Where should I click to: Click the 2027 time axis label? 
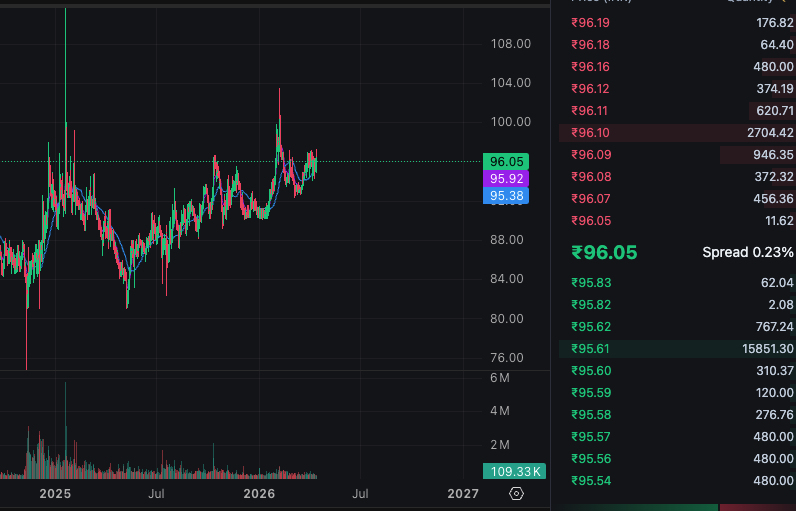[463, 494]
